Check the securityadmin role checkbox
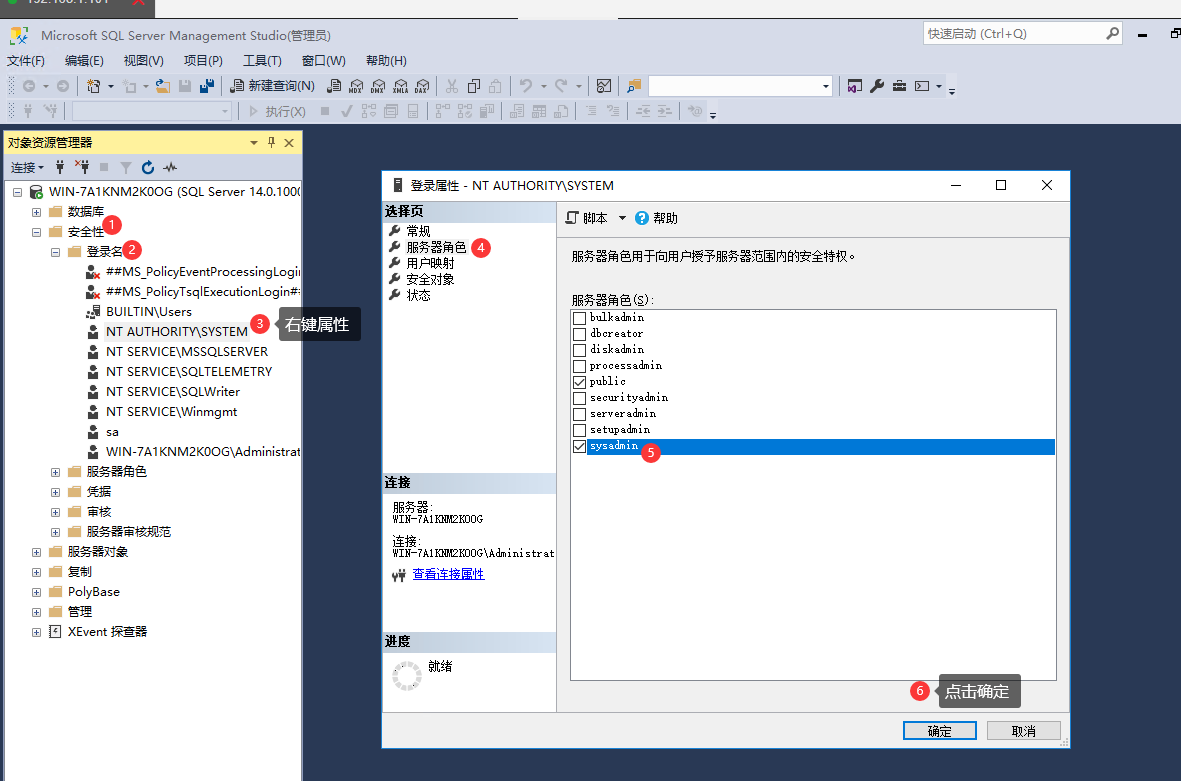 pos(579,398)
